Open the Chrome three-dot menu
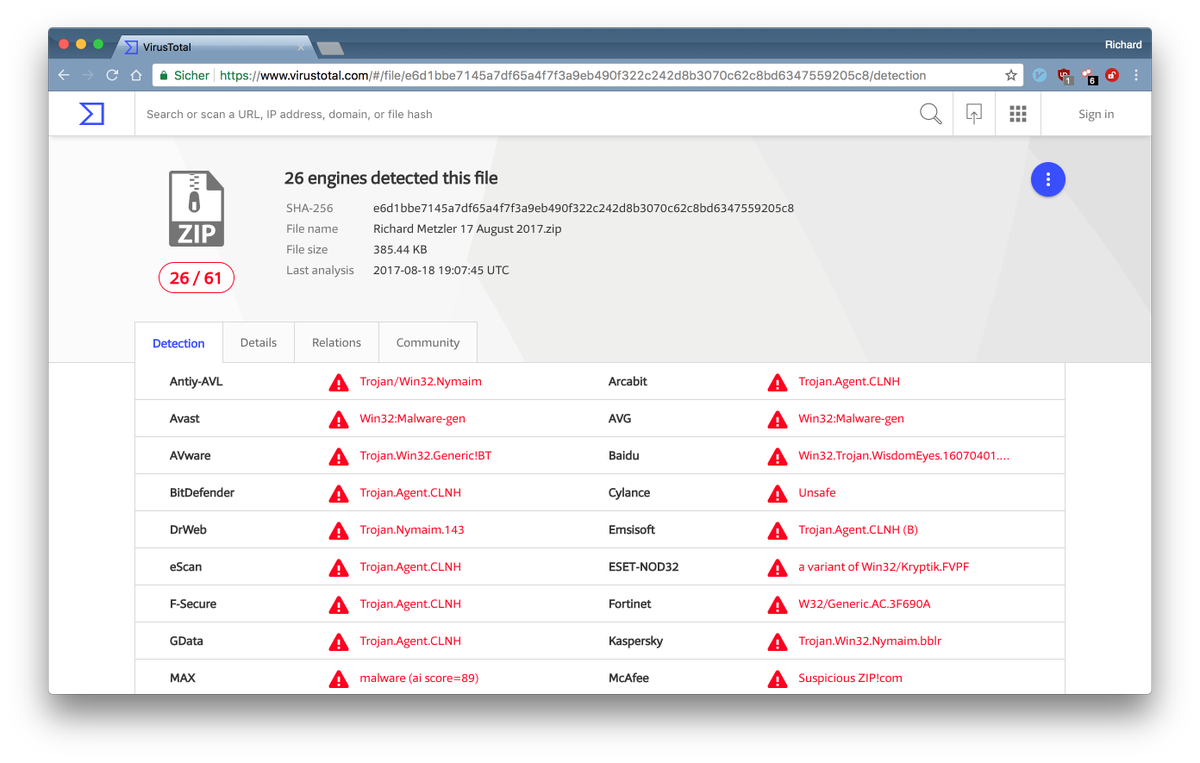The width and height of the screenshot is (1200, 763). point(1136,75)
